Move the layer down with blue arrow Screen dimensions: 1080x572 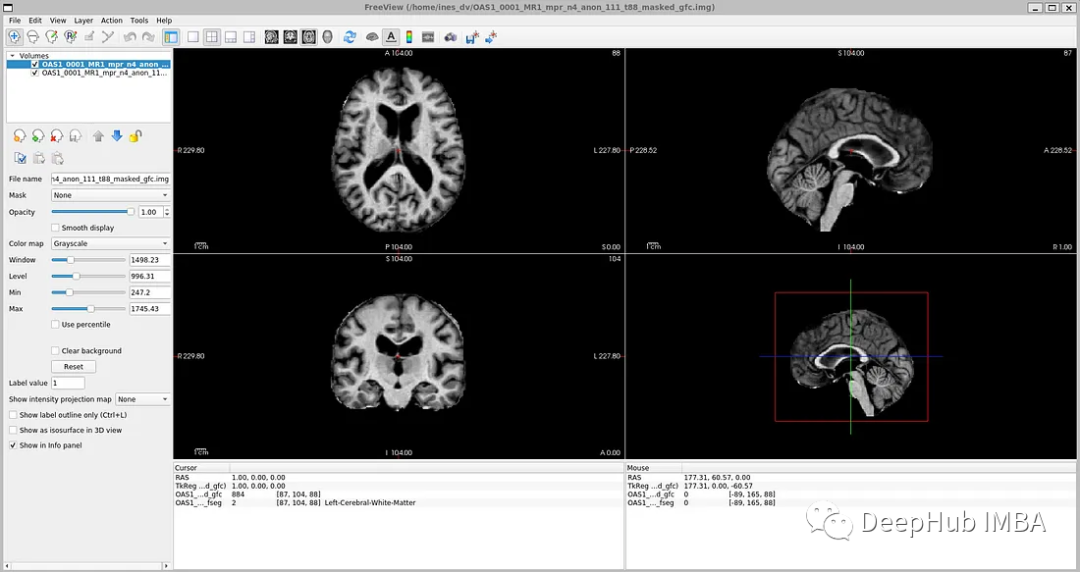coord(116,136)
